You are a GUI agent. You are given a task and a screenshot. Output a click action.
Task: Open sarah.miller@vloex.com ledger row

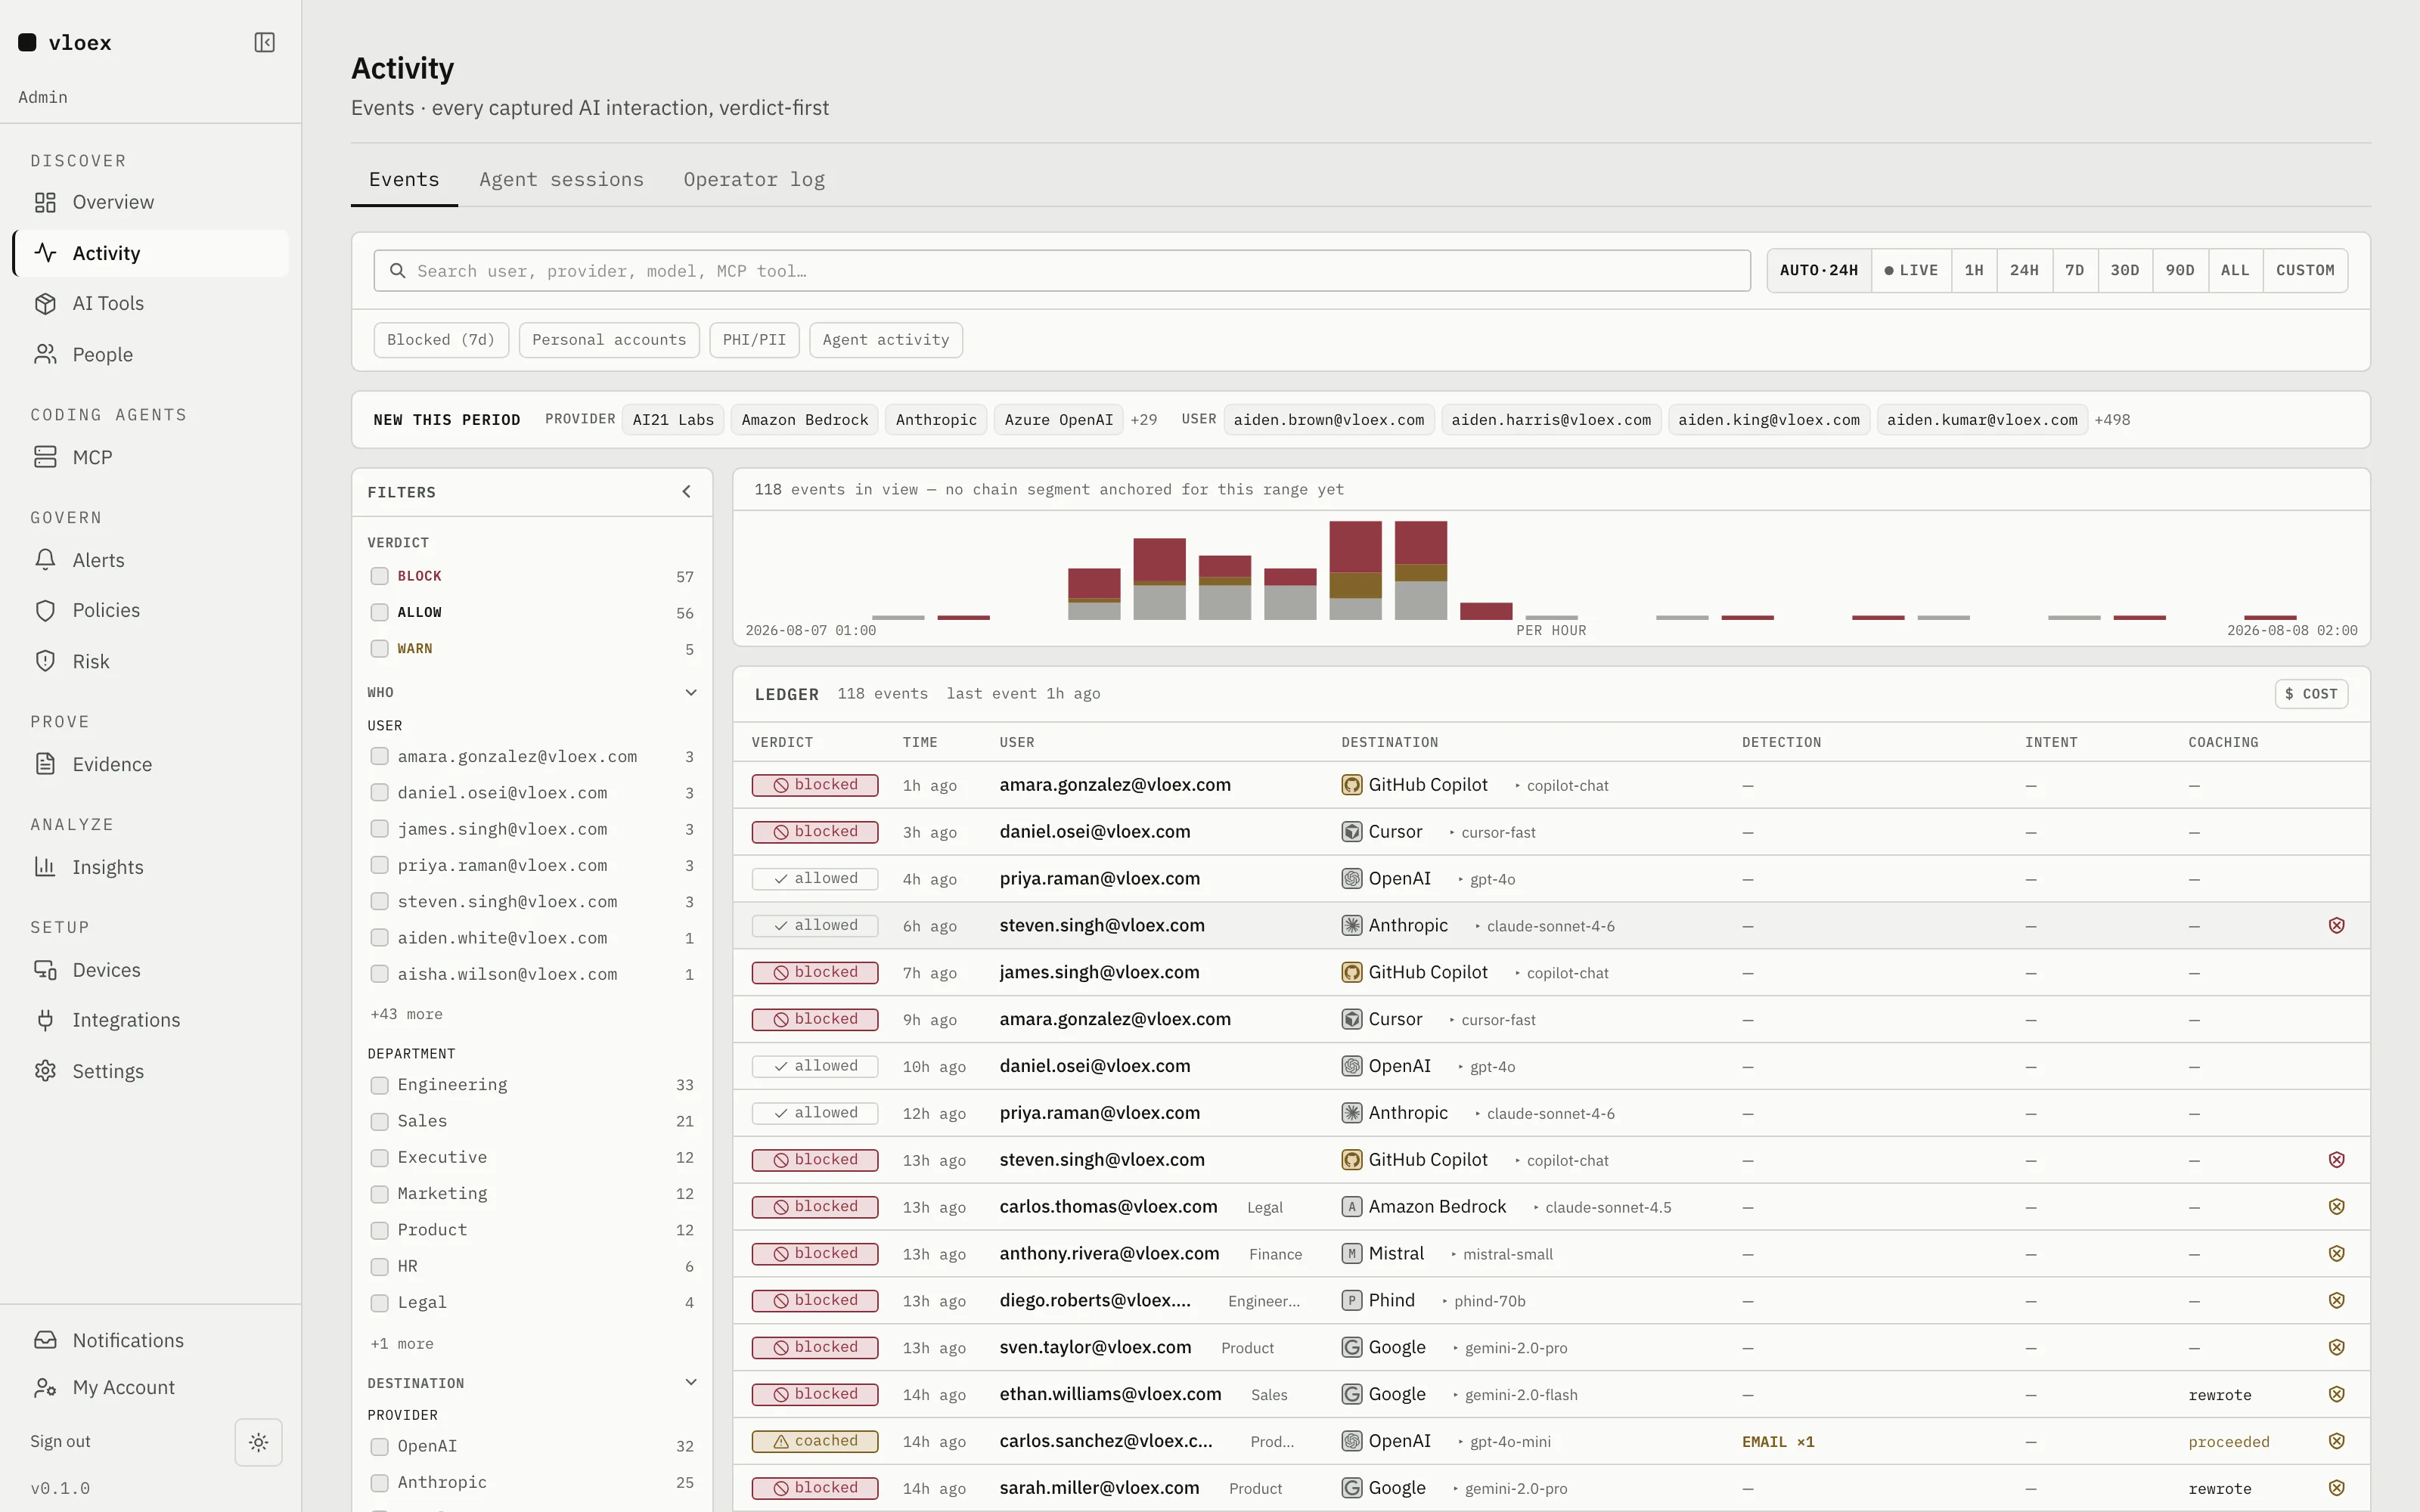pos(1550,1488)
